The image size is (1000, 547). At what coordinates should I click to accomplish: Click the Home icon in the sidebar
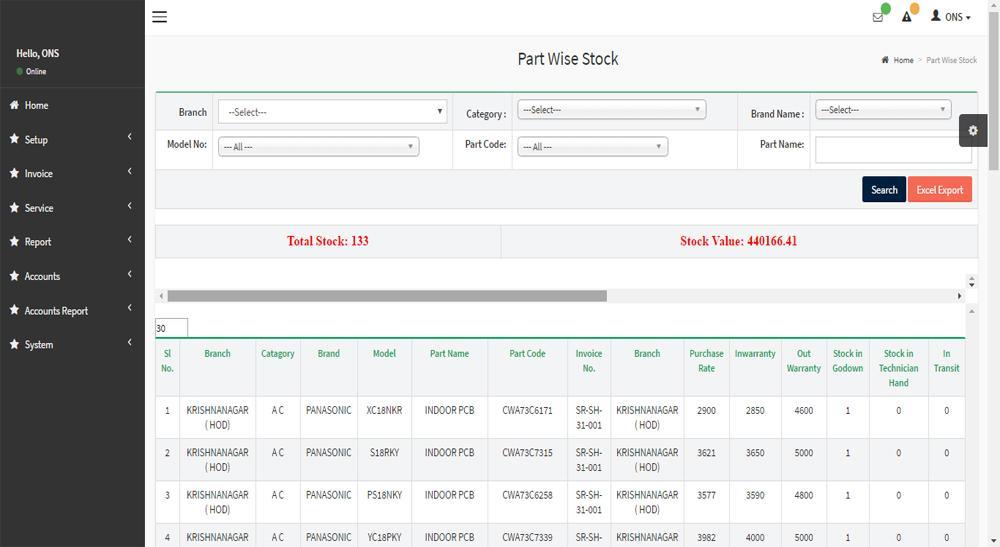15,105
